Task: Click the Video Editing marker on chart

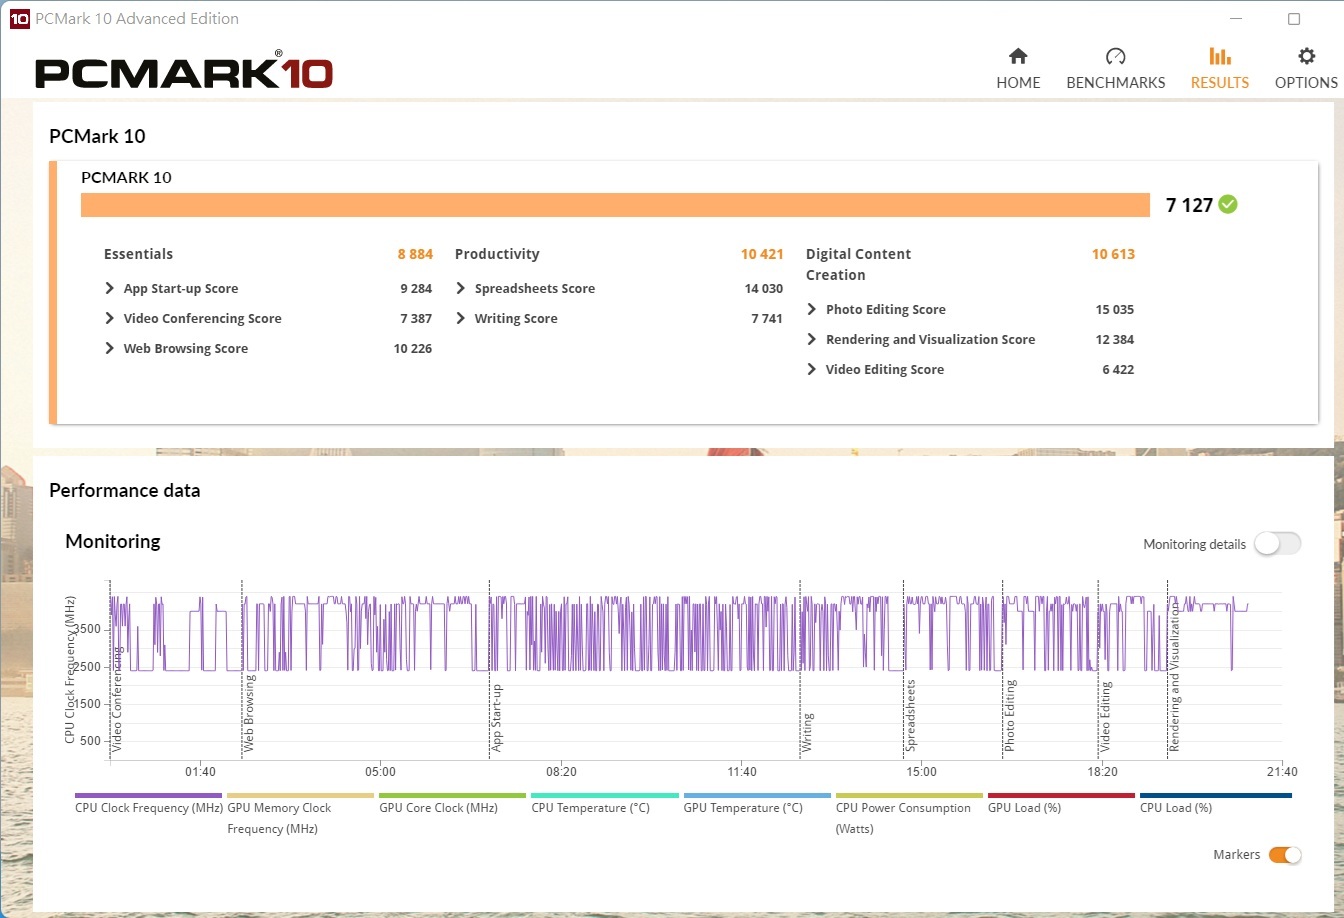Action: [x=1105, y=717]
